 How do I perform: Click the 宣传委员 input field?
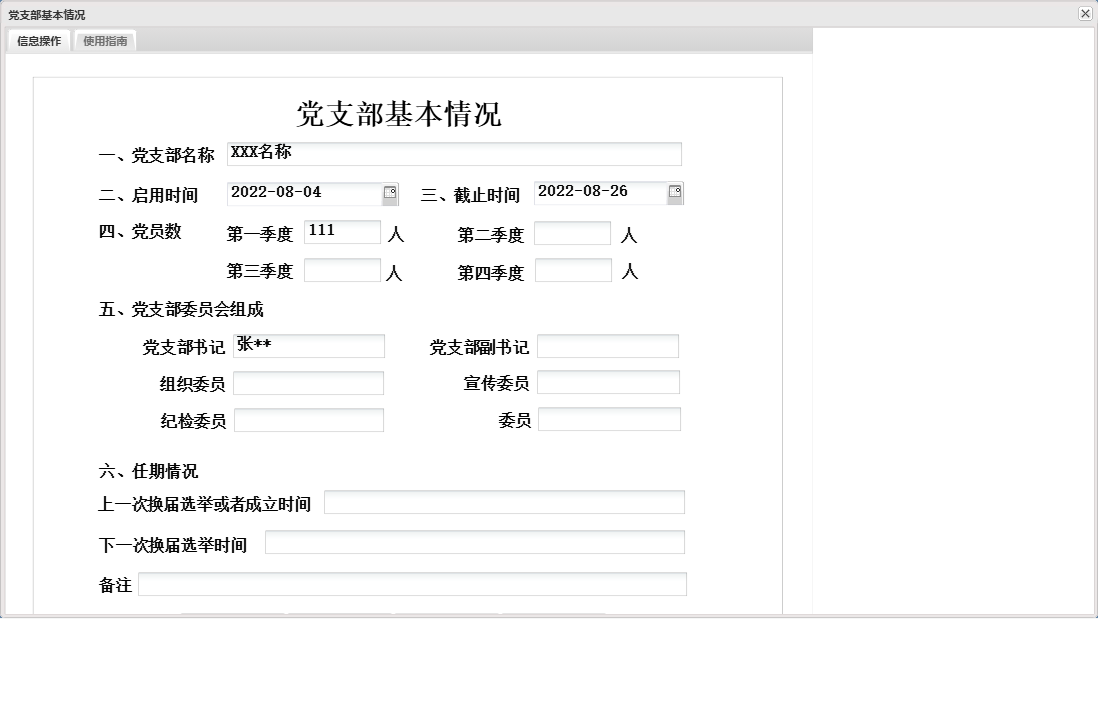pos(608,381)
